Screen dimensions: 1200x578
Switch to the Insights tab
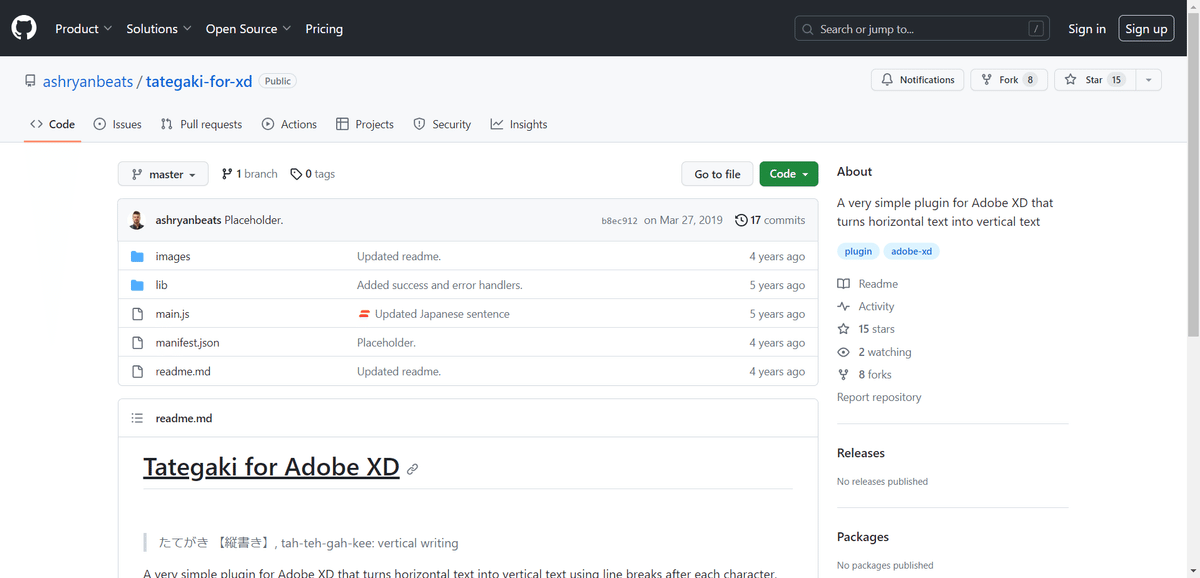tap(519, 124)
